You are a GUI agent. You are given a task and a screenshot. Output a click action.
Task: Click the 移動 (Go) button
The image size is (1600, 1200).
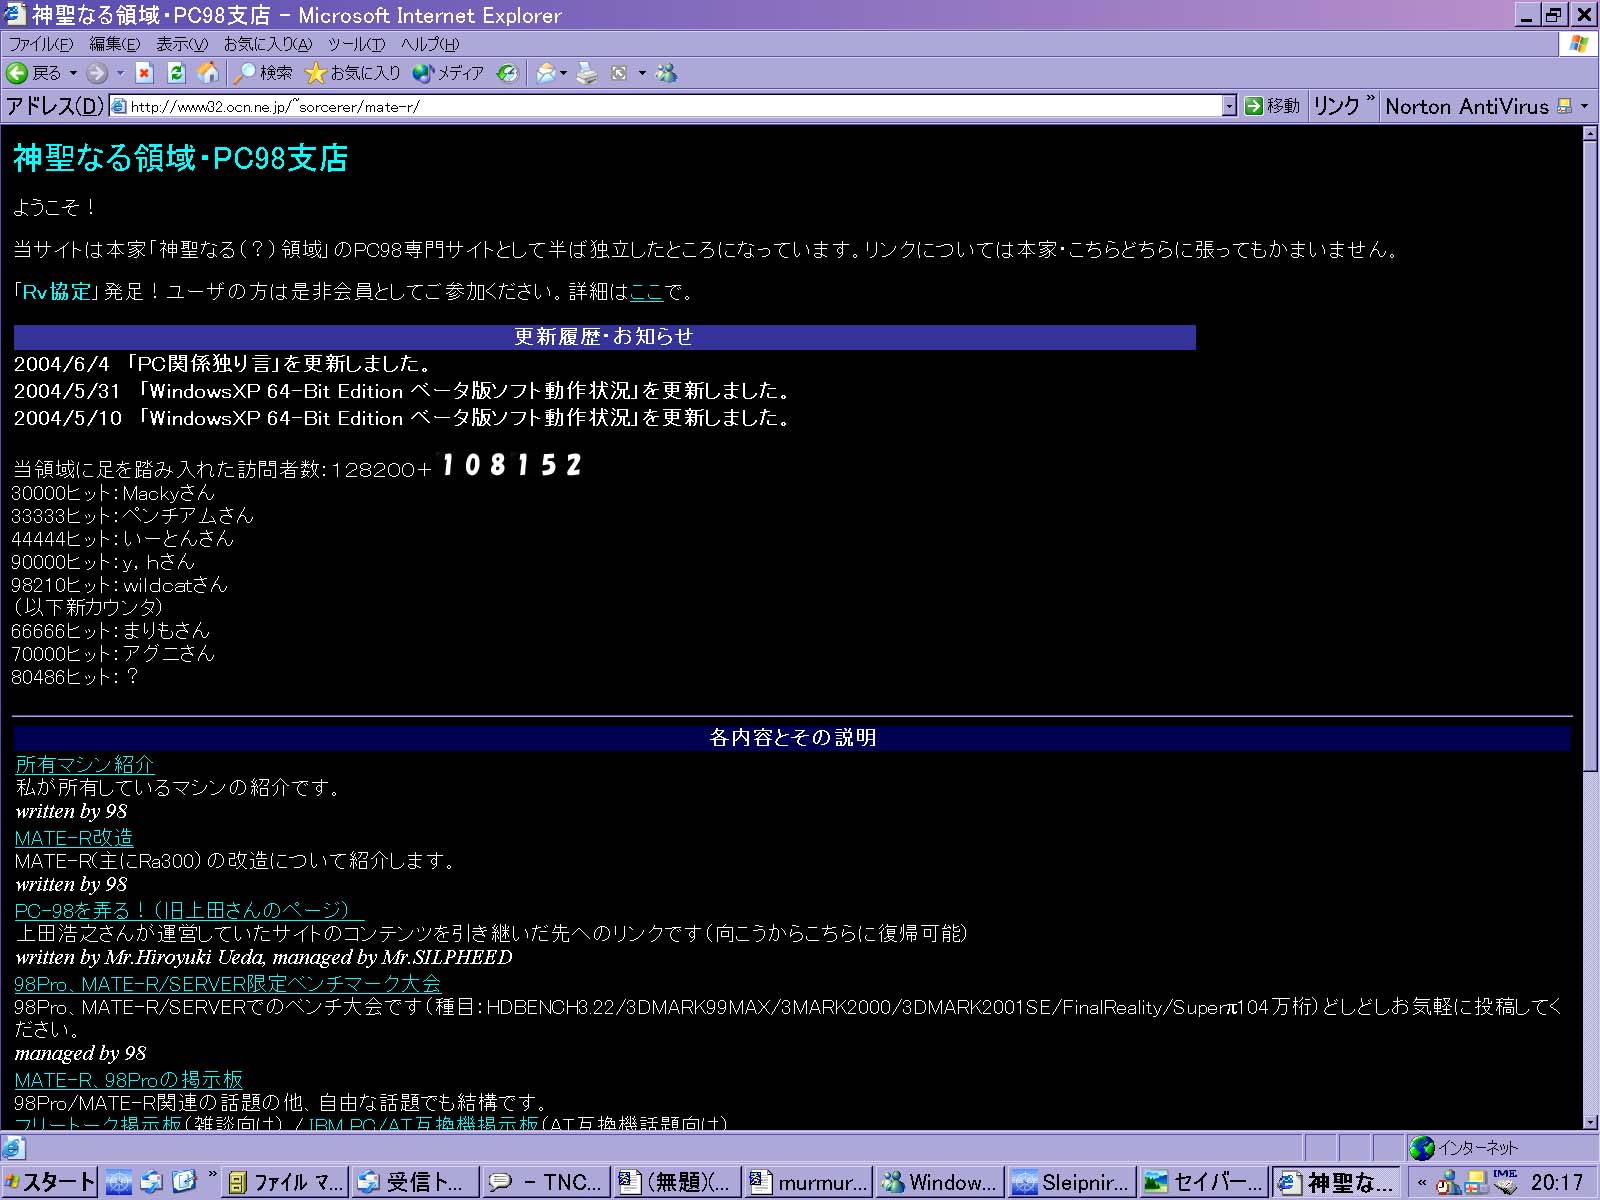pyautogui.click(x=1272, y=106)
